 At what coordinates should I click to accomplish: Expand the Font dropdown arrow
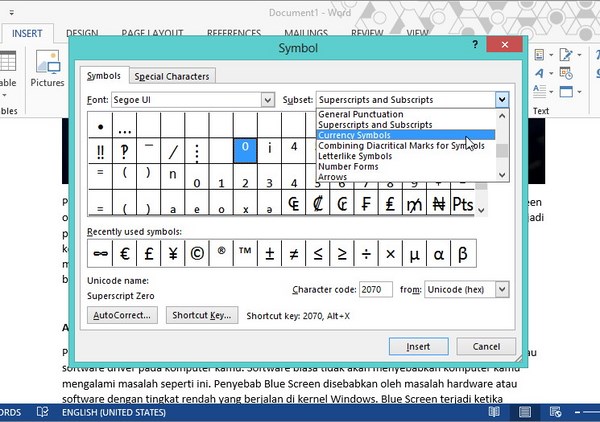[268, 100]
